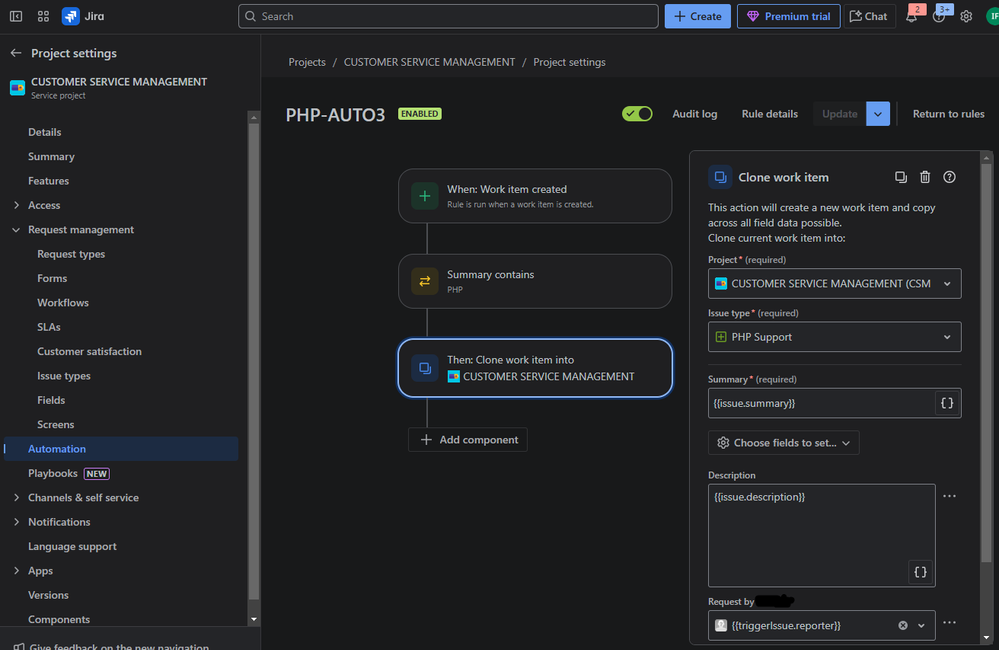Viewport: 999px width, 650px height.
Task: Click the sidebar vertical scrollbar
Action: tap(254, 360)
